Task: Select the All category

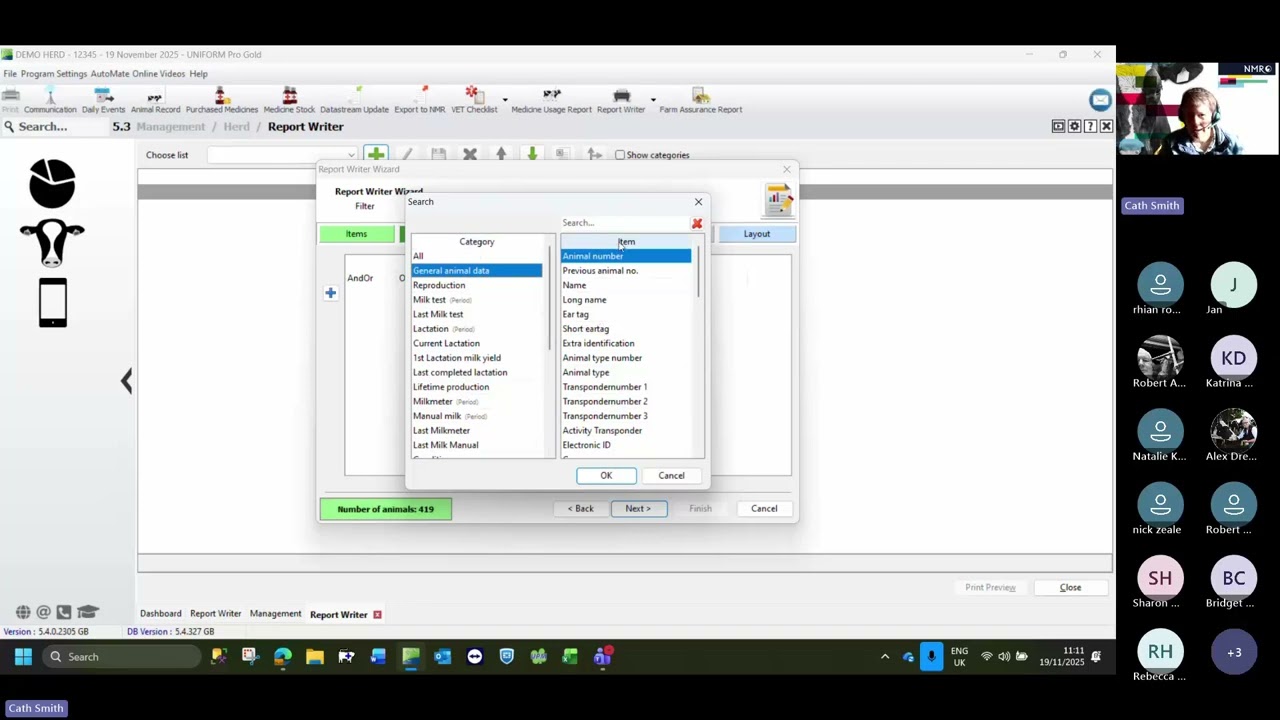Action: [418, 256]
